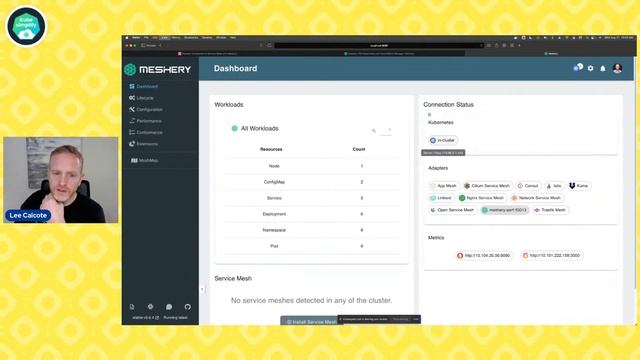Click the Meshery logo
The width and height of the screenshot is (640, 360).
point(158,69)
